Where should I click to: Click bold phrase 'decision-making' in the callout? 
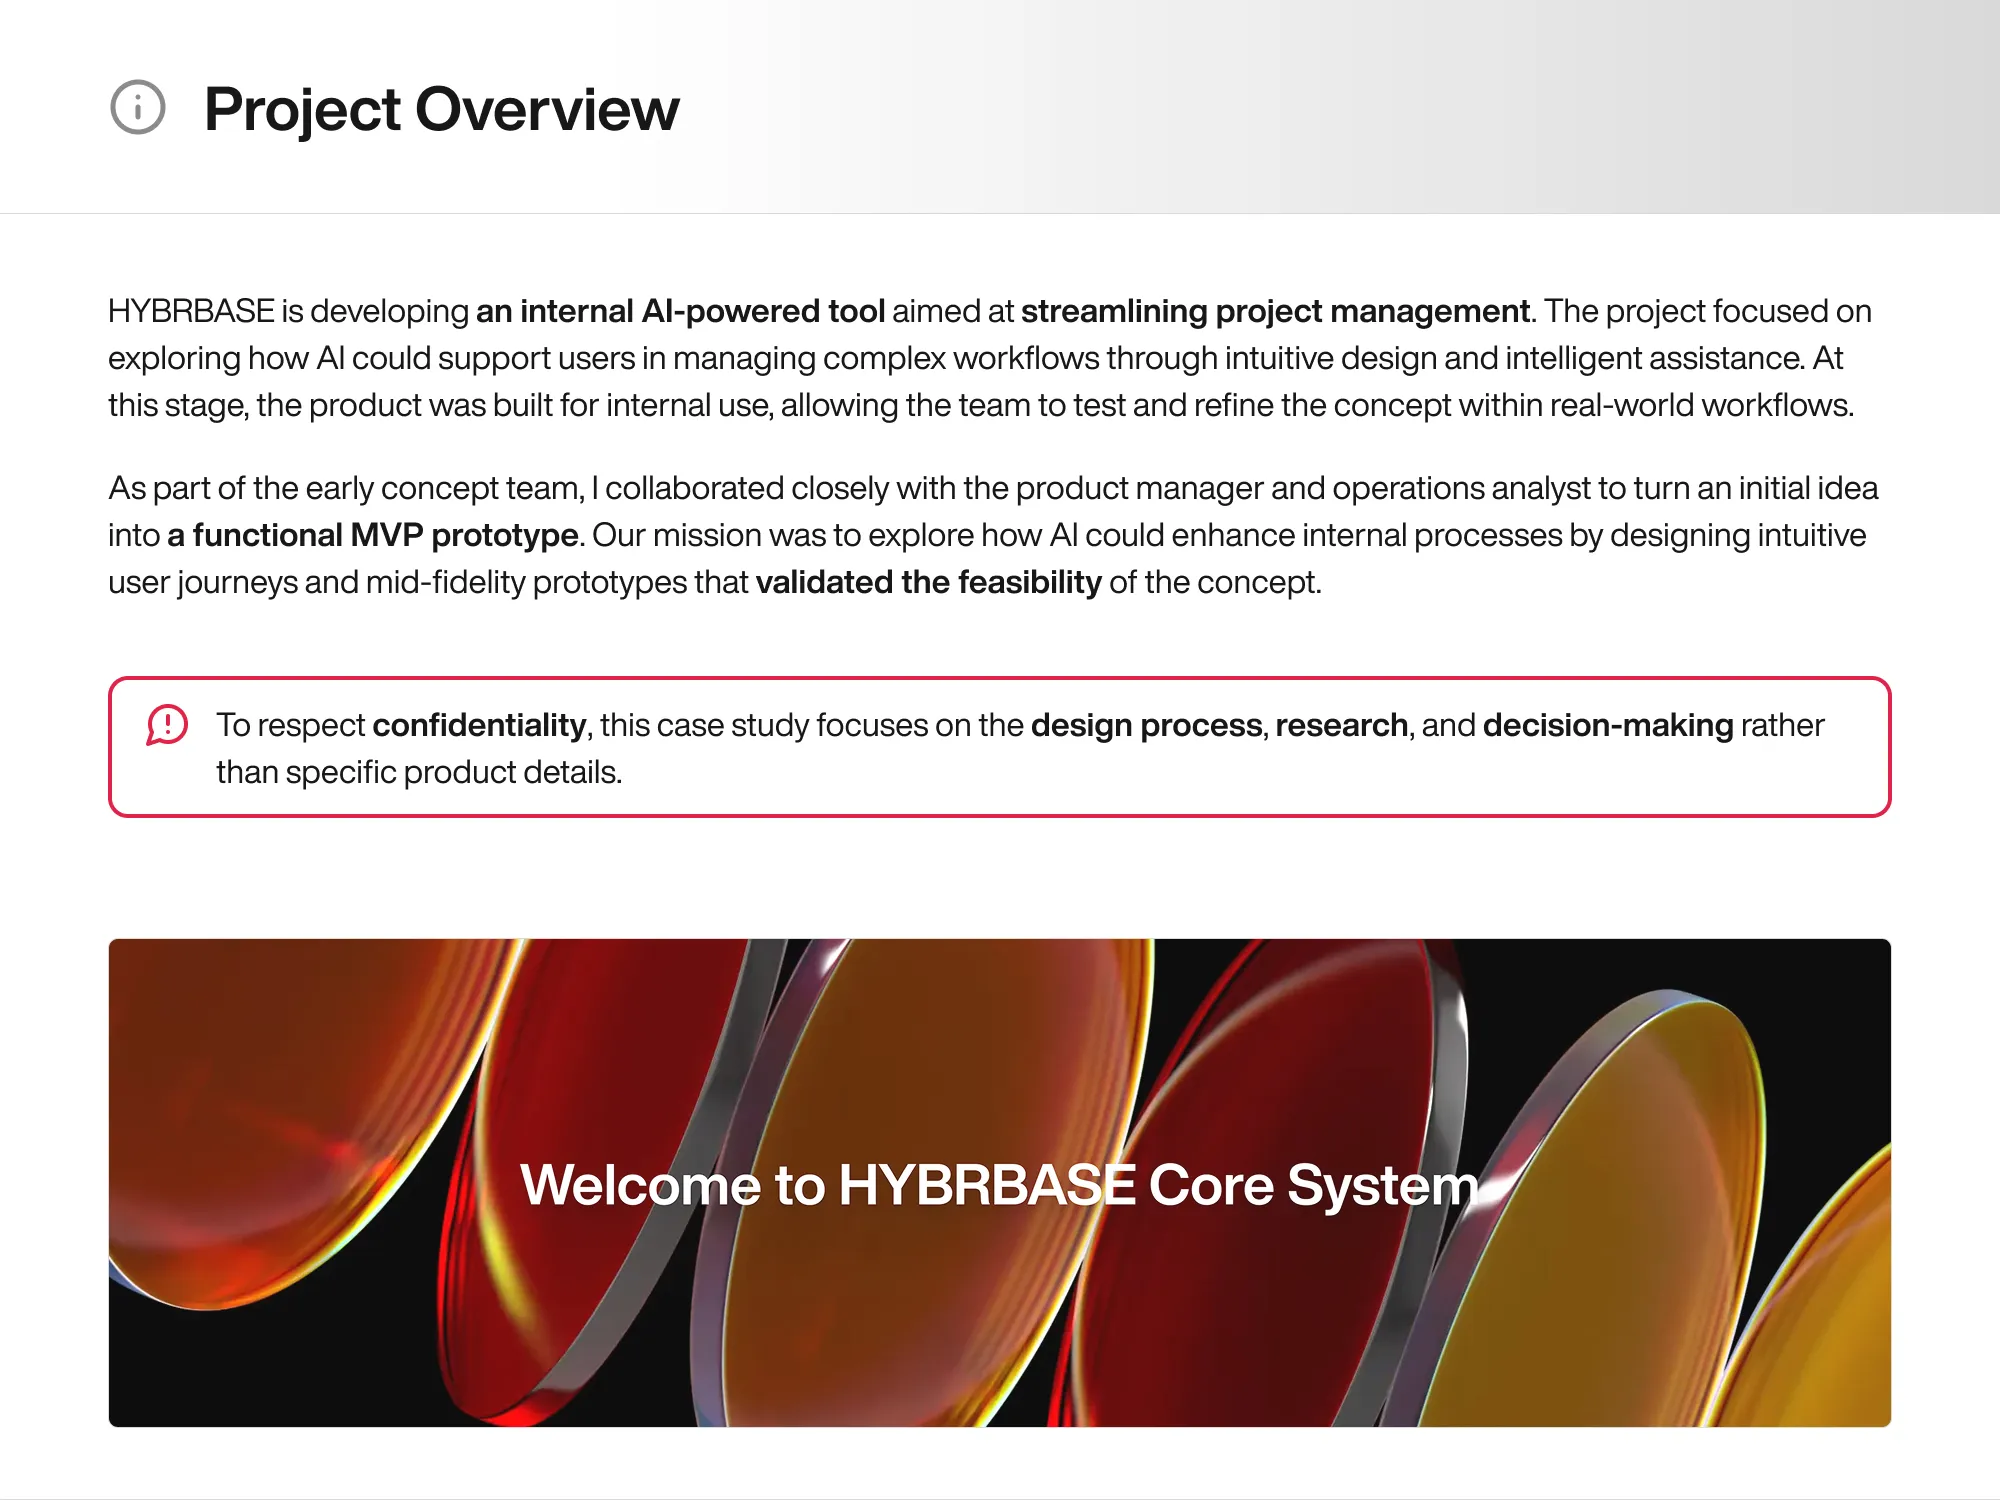pyautogui.click(x=1607, y=725)
